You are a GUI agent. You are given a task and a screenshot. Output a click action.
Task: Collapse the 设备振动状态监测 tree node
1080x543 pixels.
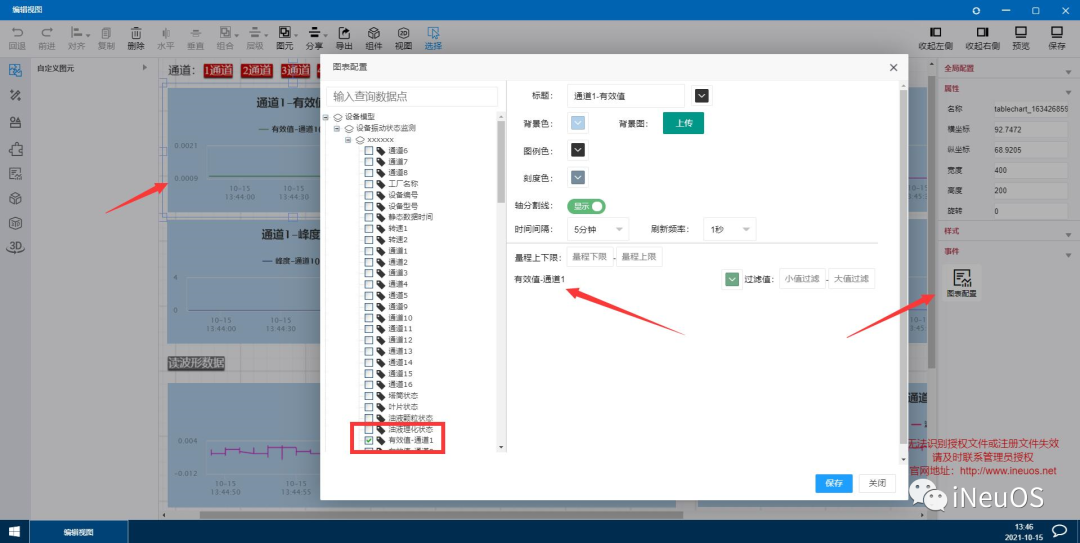pyautogui.click(x=337, y=129)
